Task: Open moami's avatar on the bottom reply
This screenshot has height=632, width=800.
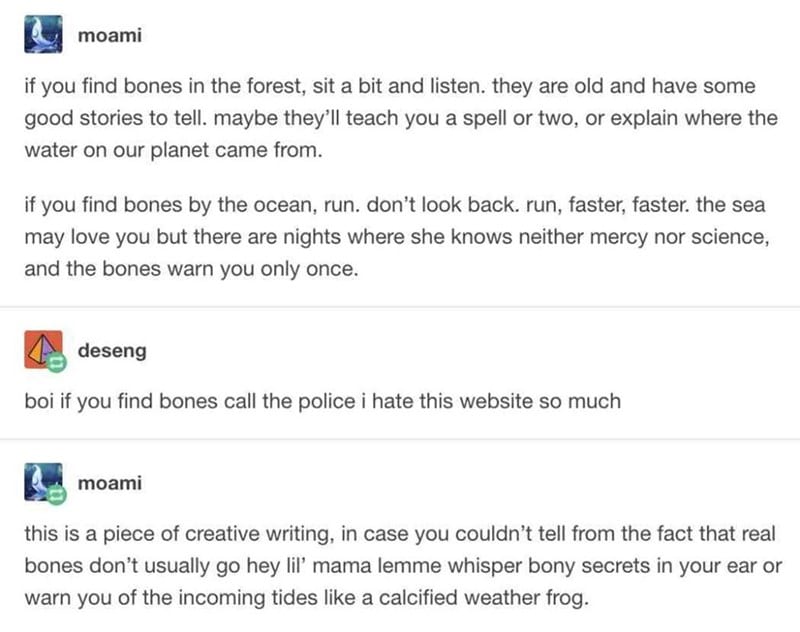Action: 43,482
